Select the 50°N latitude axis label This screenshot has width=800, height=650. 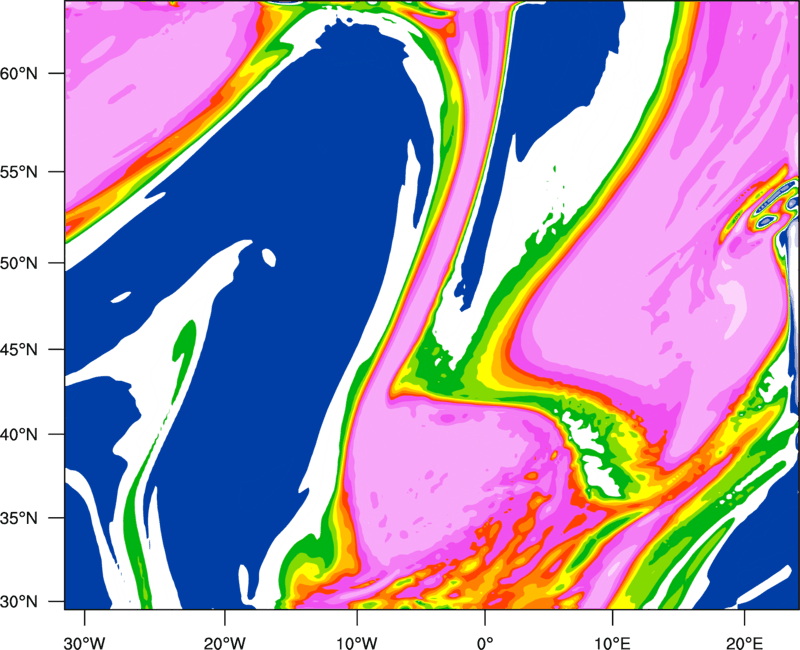click(19, 264)
